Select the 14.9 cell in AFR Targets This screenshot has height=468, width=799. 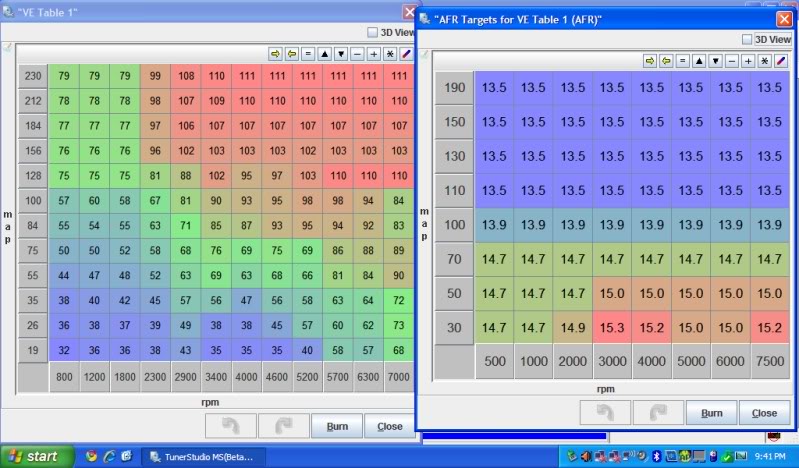(x=573, y=328)
